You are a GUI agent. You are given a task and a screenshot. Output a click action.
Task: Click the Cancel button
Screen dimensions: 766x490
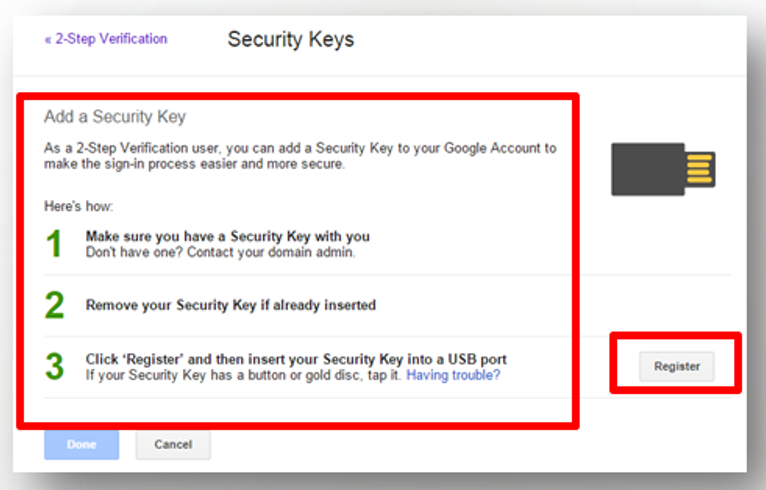(173, 444)
